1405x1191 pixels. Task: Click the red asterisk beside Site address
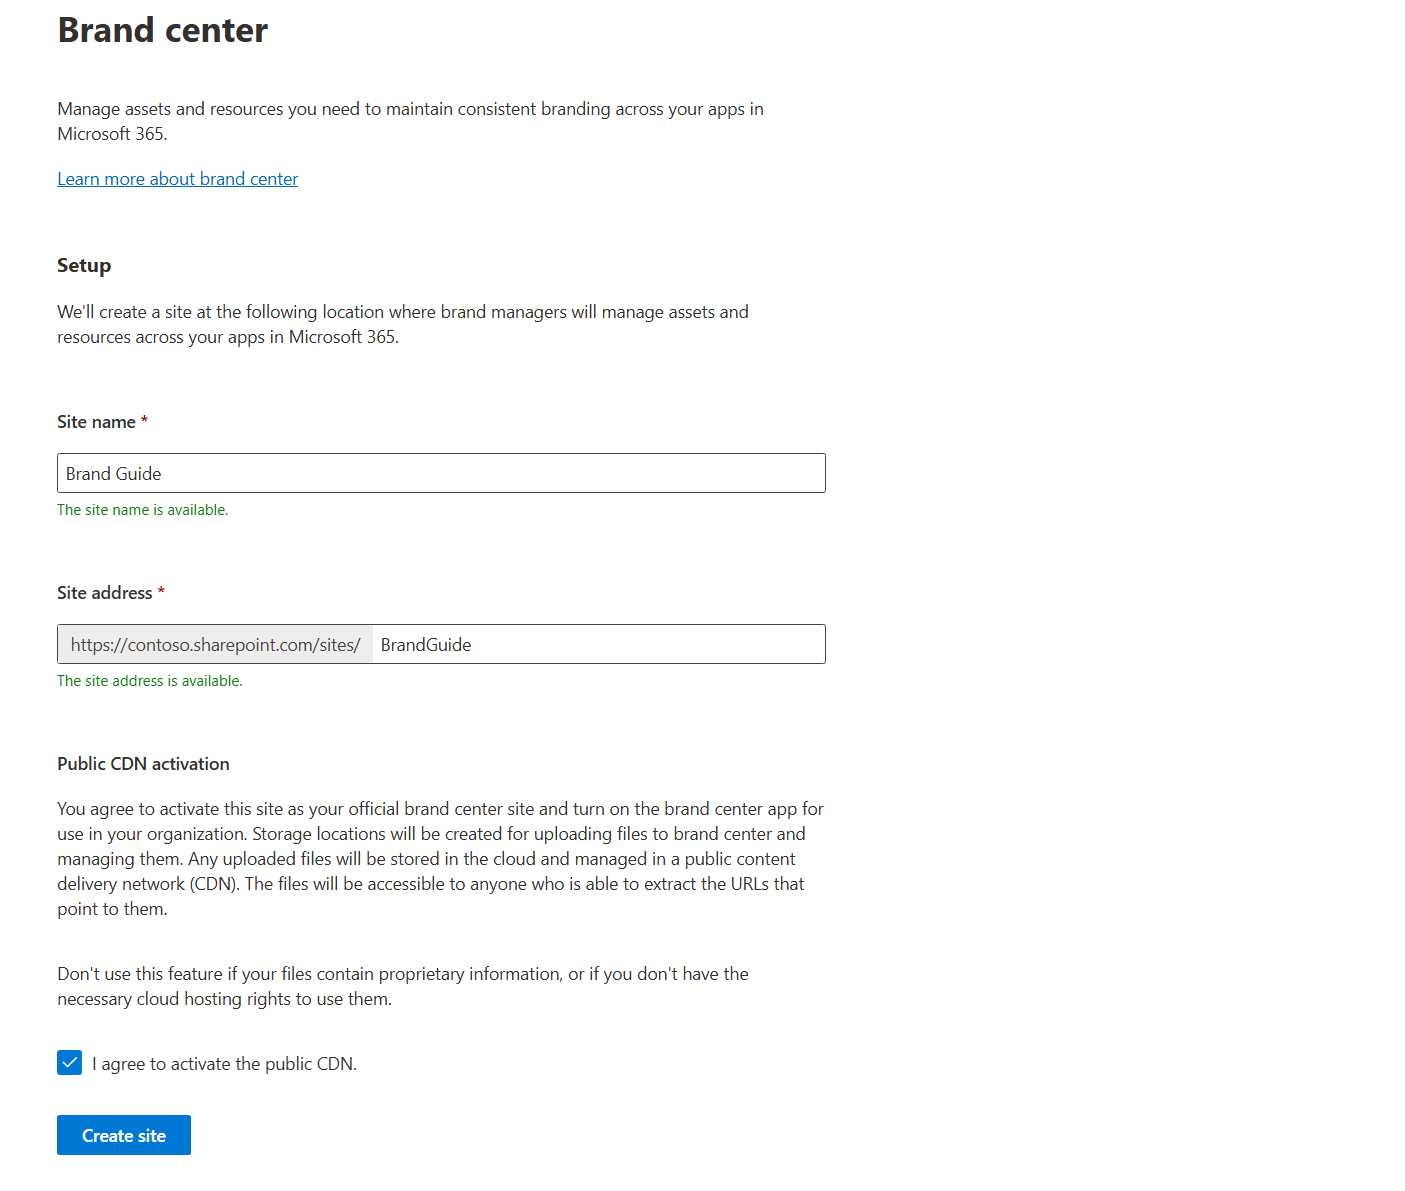click(161, 592)
